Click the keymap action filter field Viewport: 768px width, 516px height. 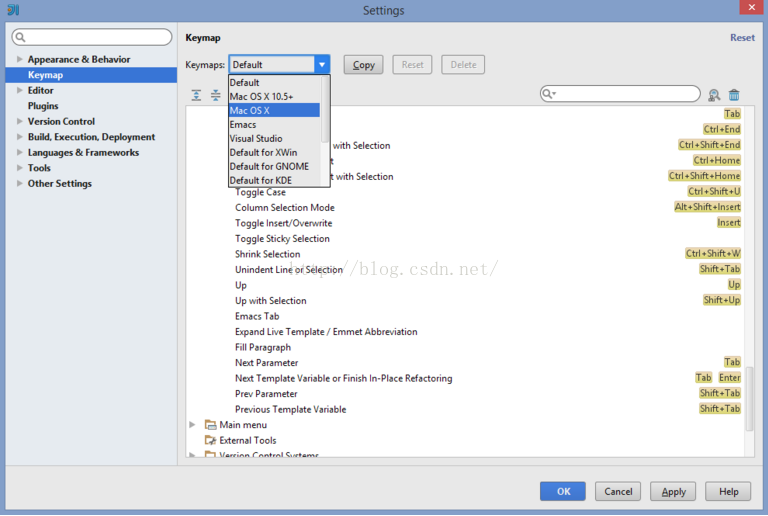(620, 94)
